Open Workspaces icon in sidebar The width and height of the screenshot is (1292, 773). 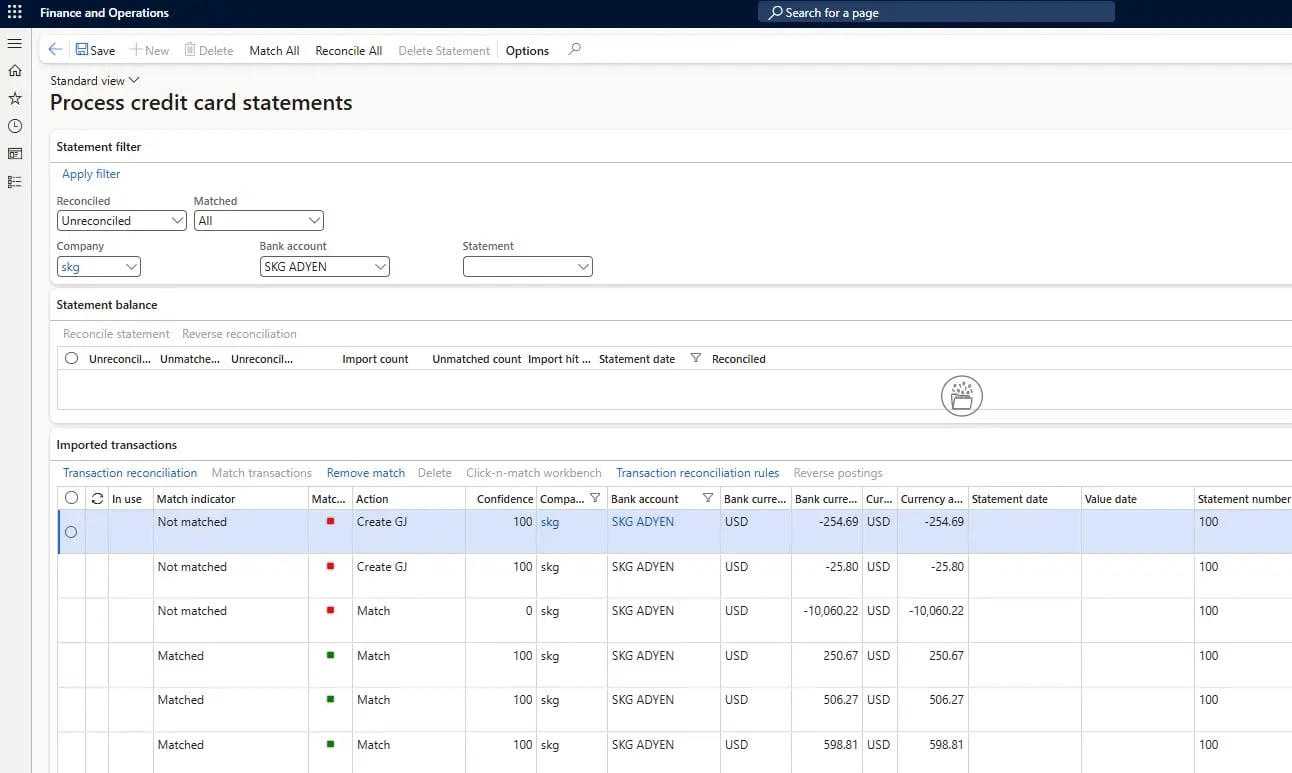pyautogui.click(x=14, y=154)
